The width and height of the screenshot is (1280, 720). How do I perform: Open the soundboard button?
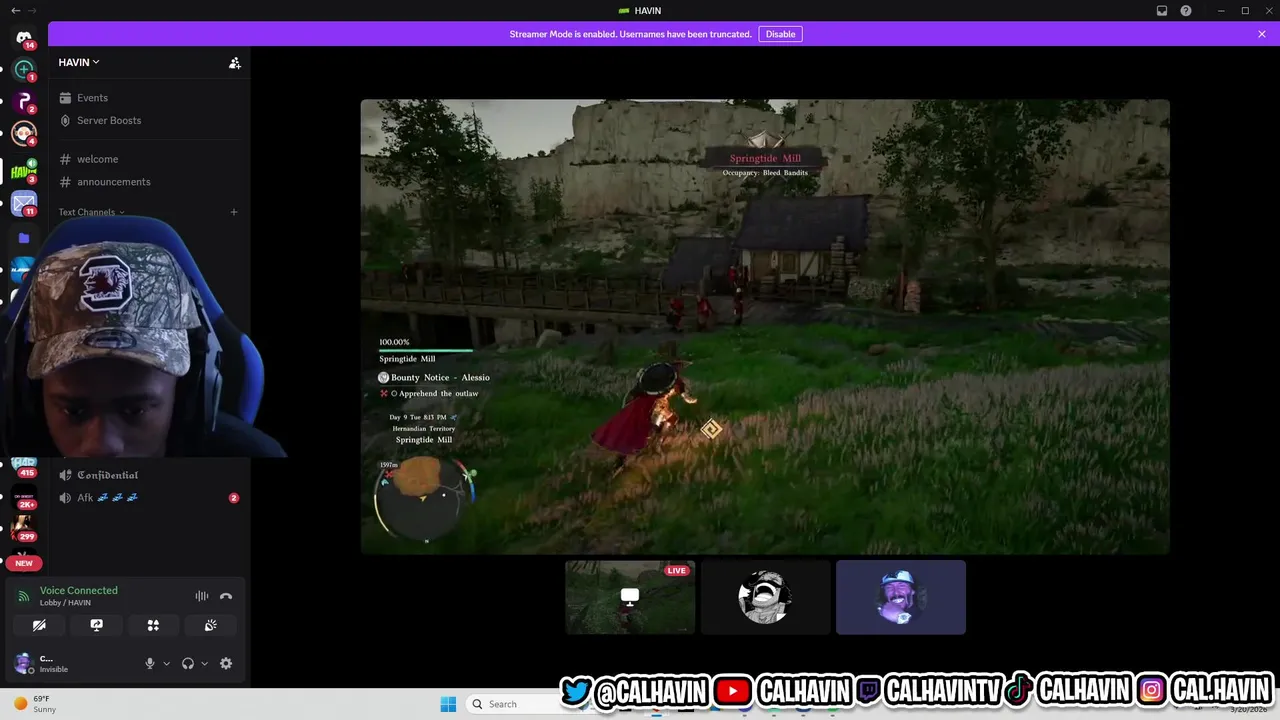coord(210,625)
